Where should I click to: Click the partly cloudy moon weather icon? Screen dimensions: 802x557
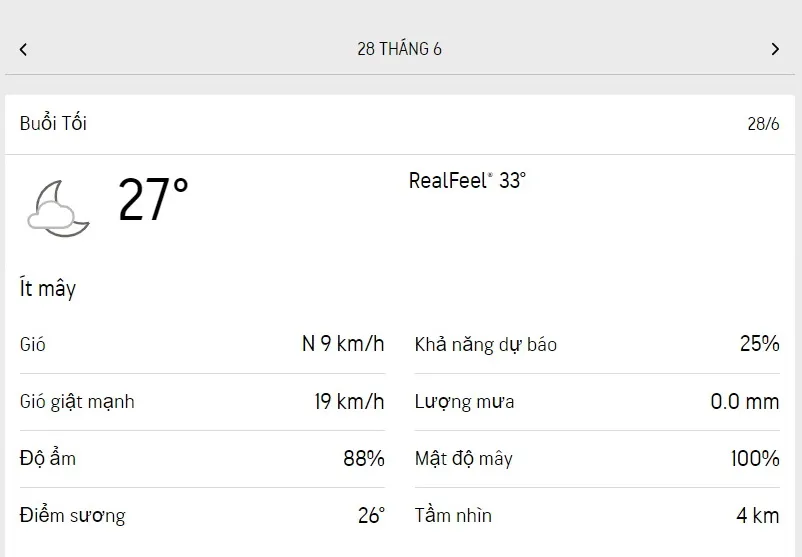point(59,208)
